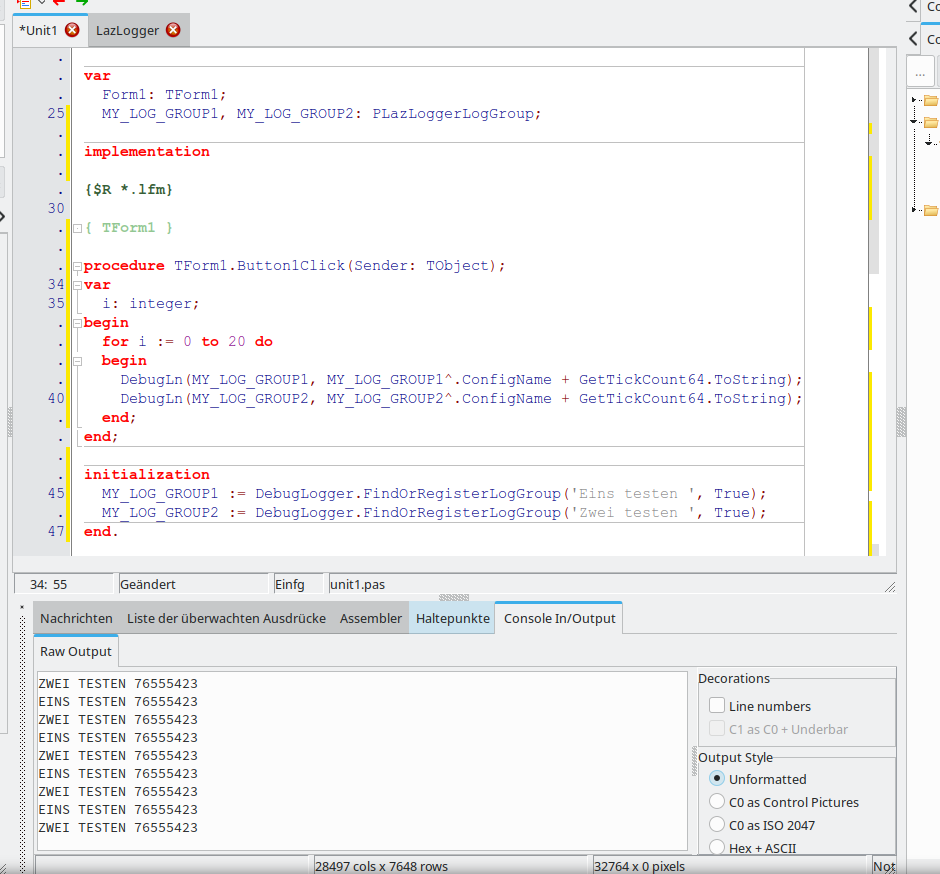The width and height of the screenshot is (940, 874).
Task: Select the Unformatted output style
Action: pyautogui.click(x=716, y=779)
